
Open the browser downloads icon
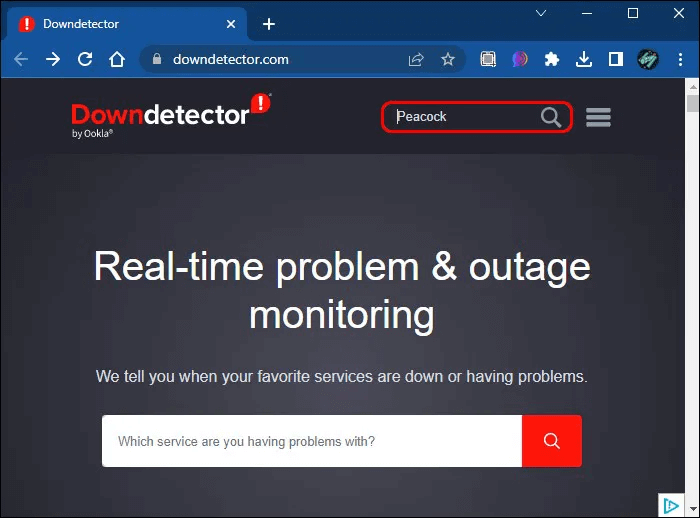583,59
